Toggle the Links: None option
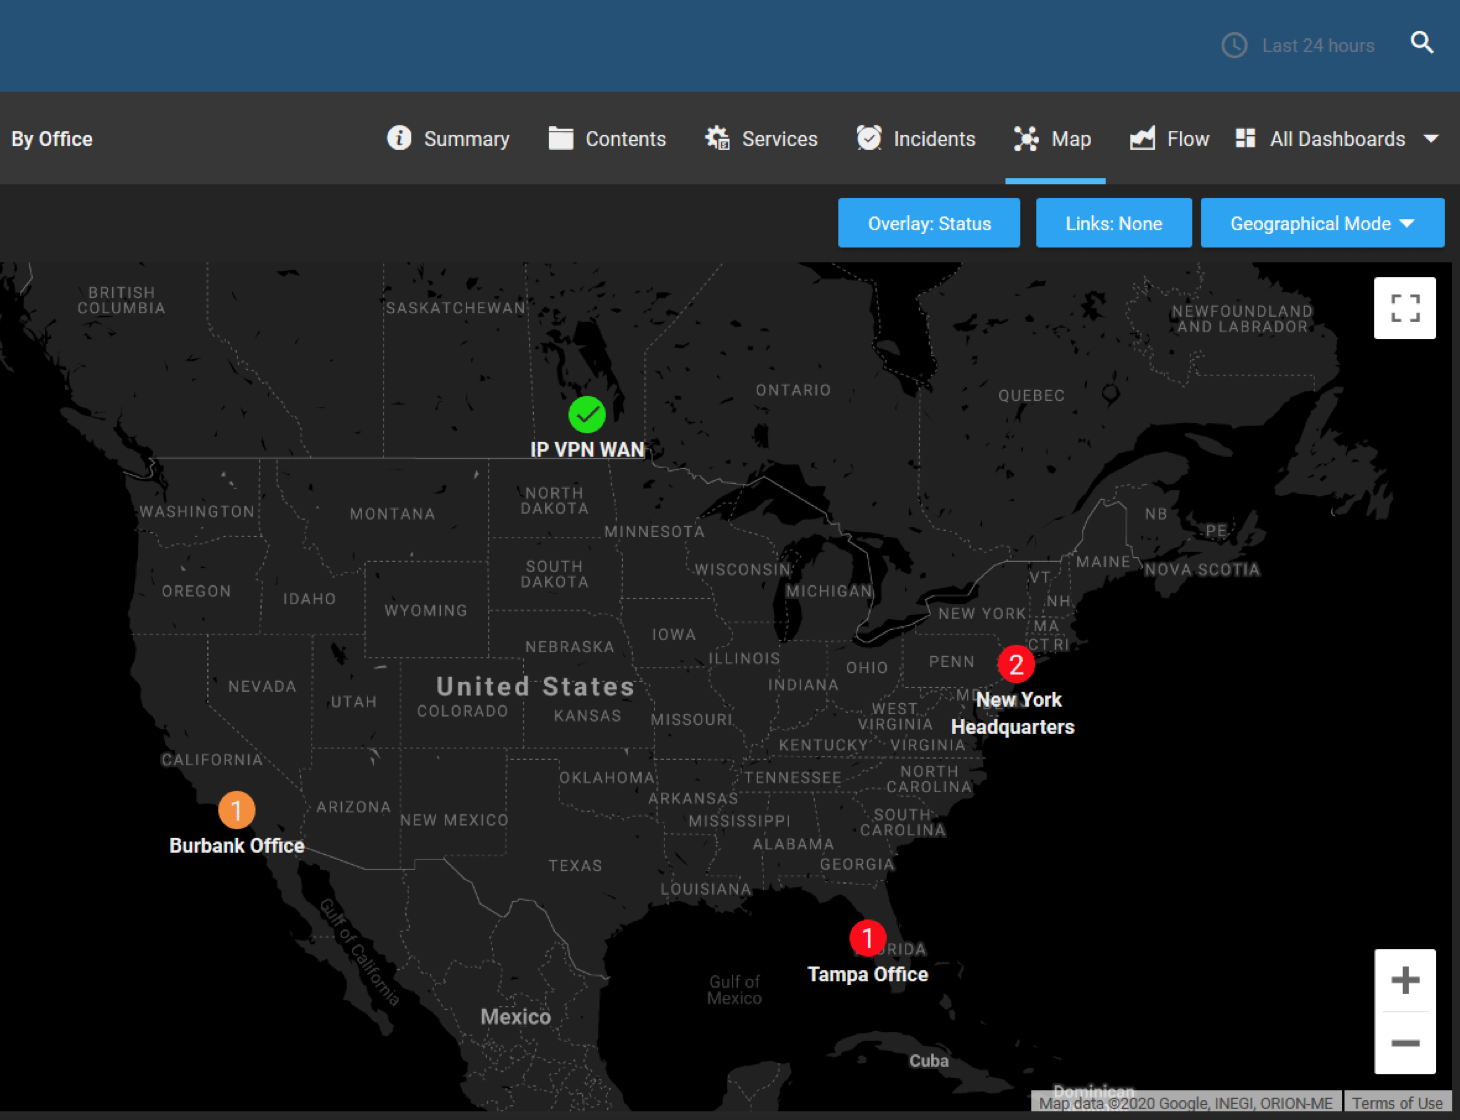Screen dimensions: 1460x1120 click(1113, 223)
